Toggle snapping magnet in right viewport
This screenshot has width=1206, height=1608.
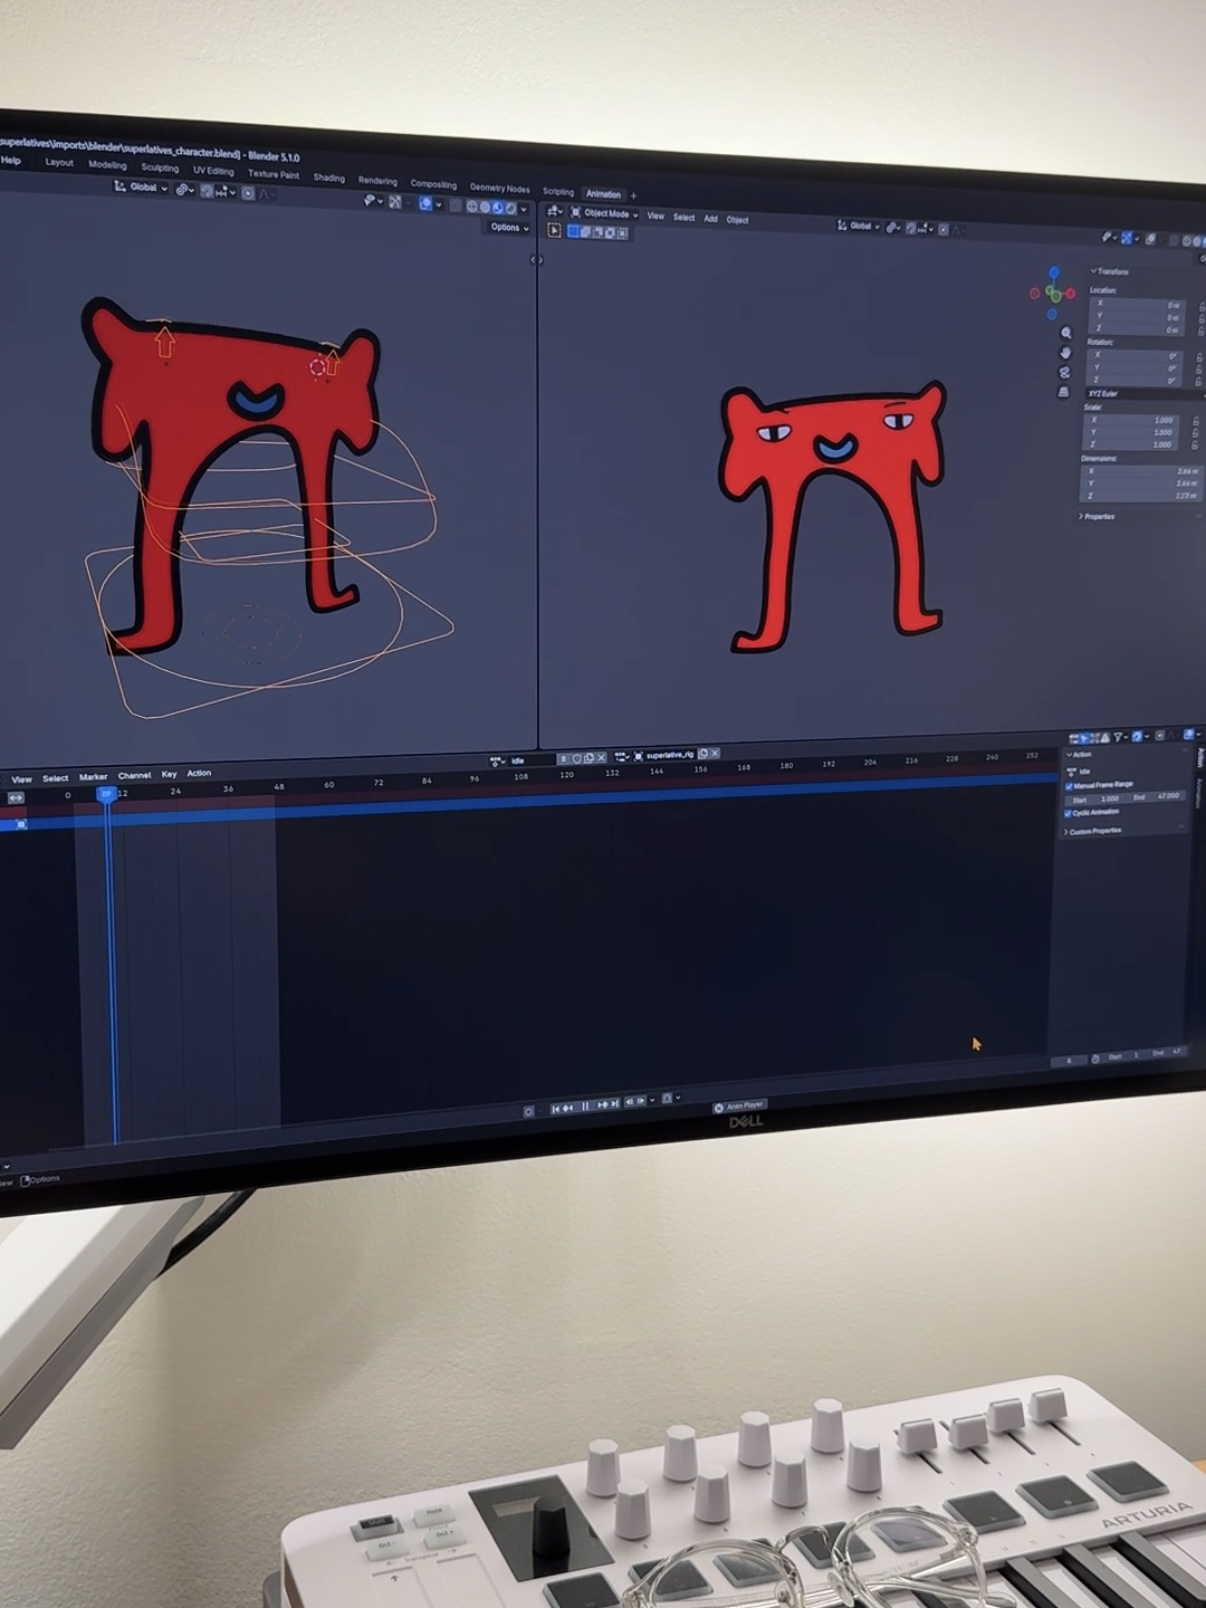[x=912, y=229]
